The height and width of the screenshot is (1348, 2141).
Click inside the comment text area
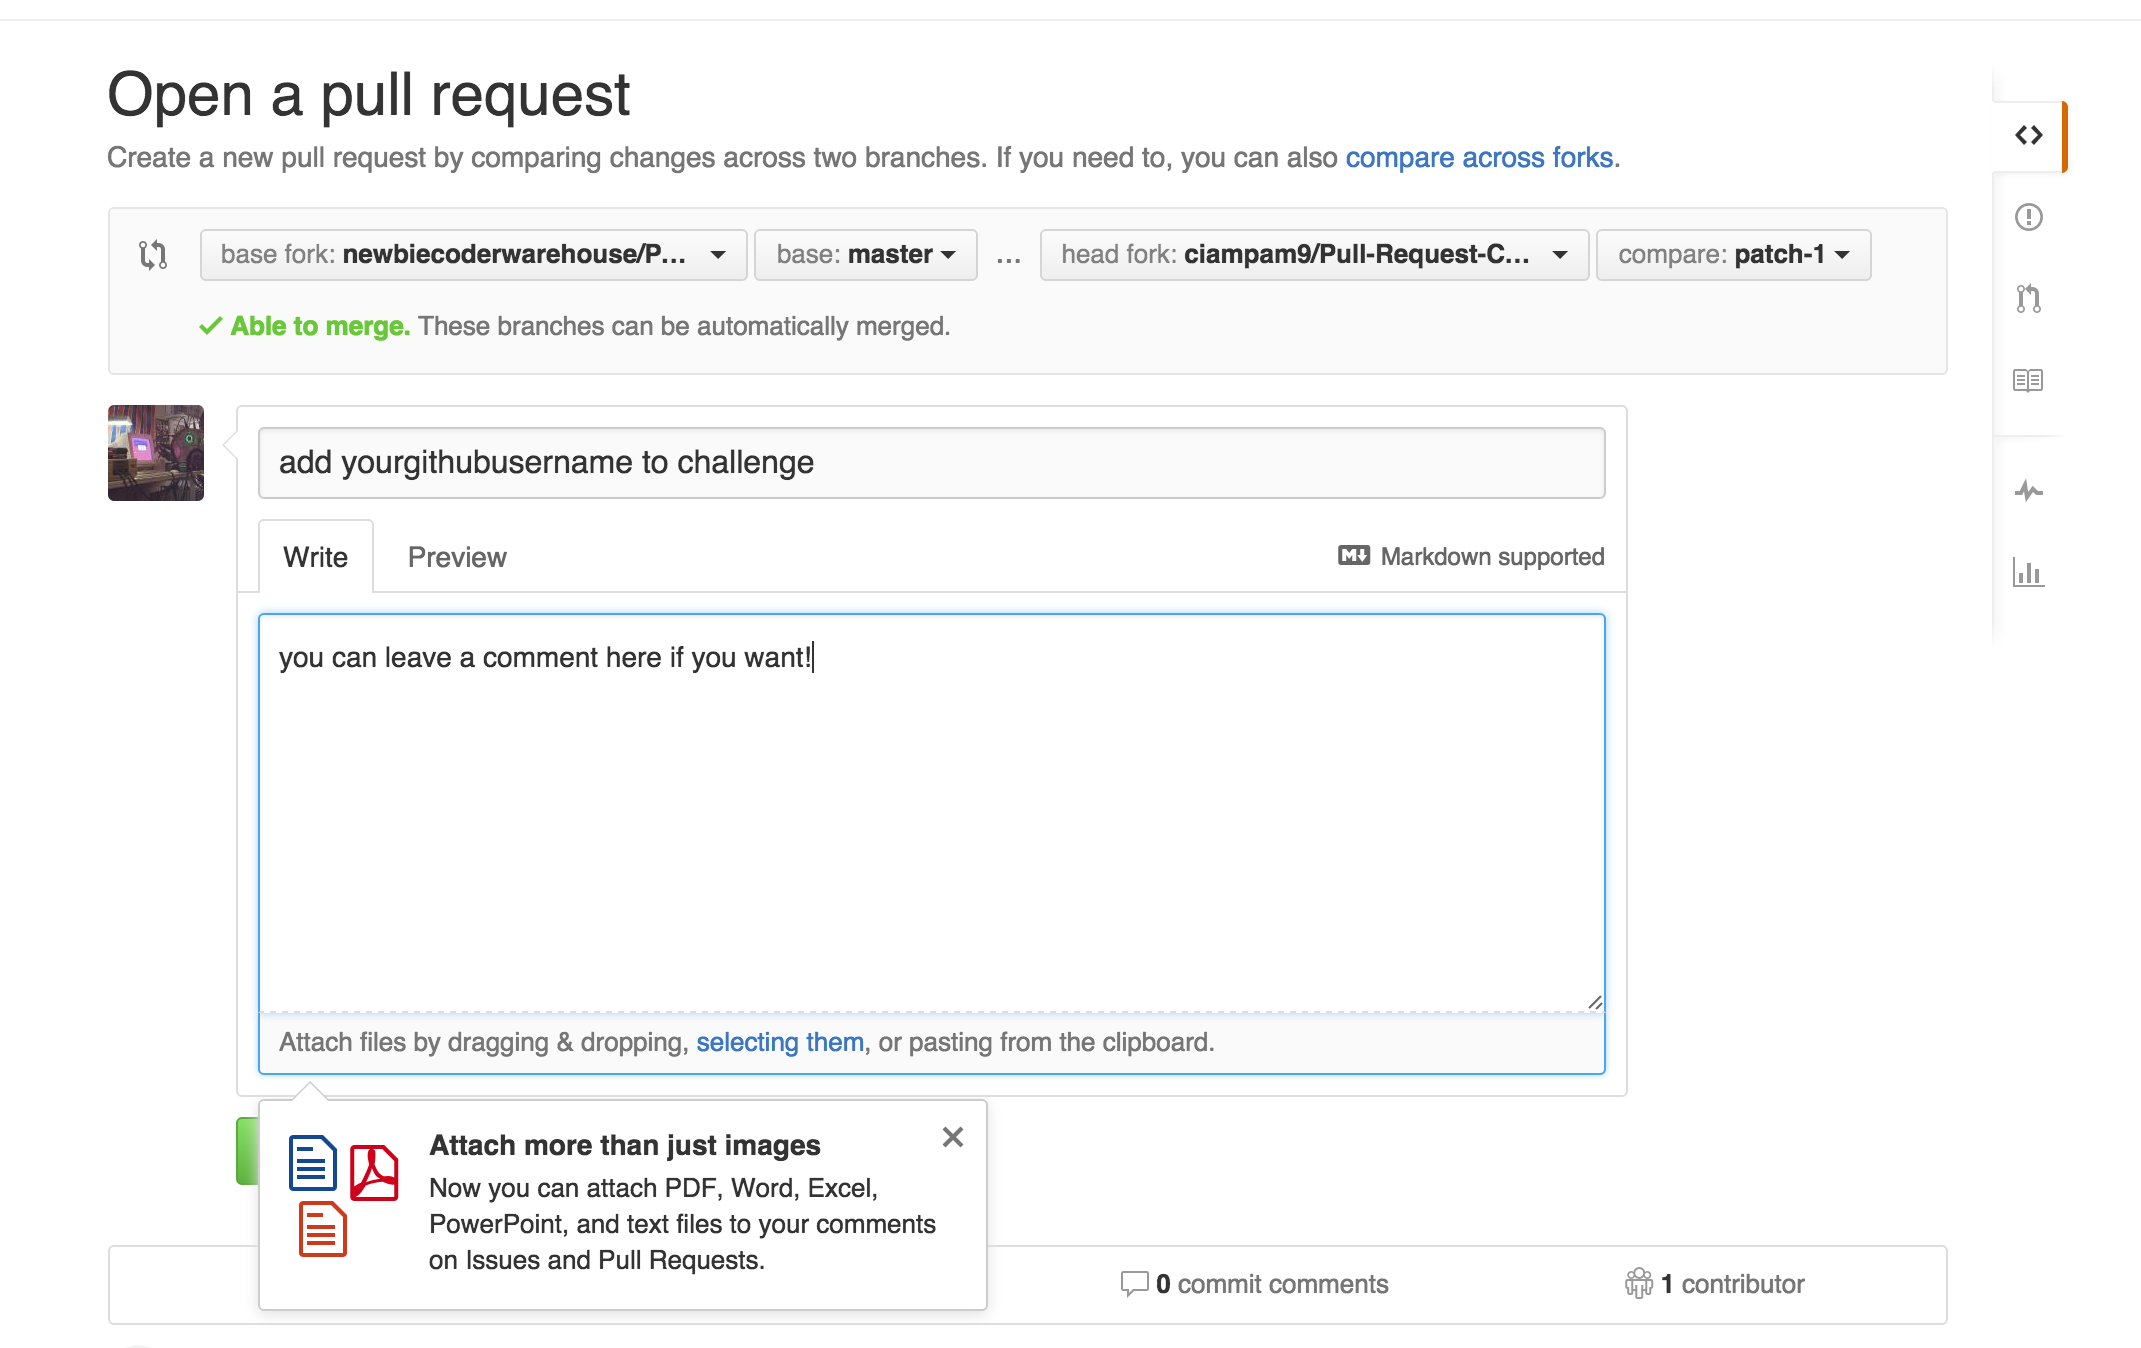pos(931,820)
